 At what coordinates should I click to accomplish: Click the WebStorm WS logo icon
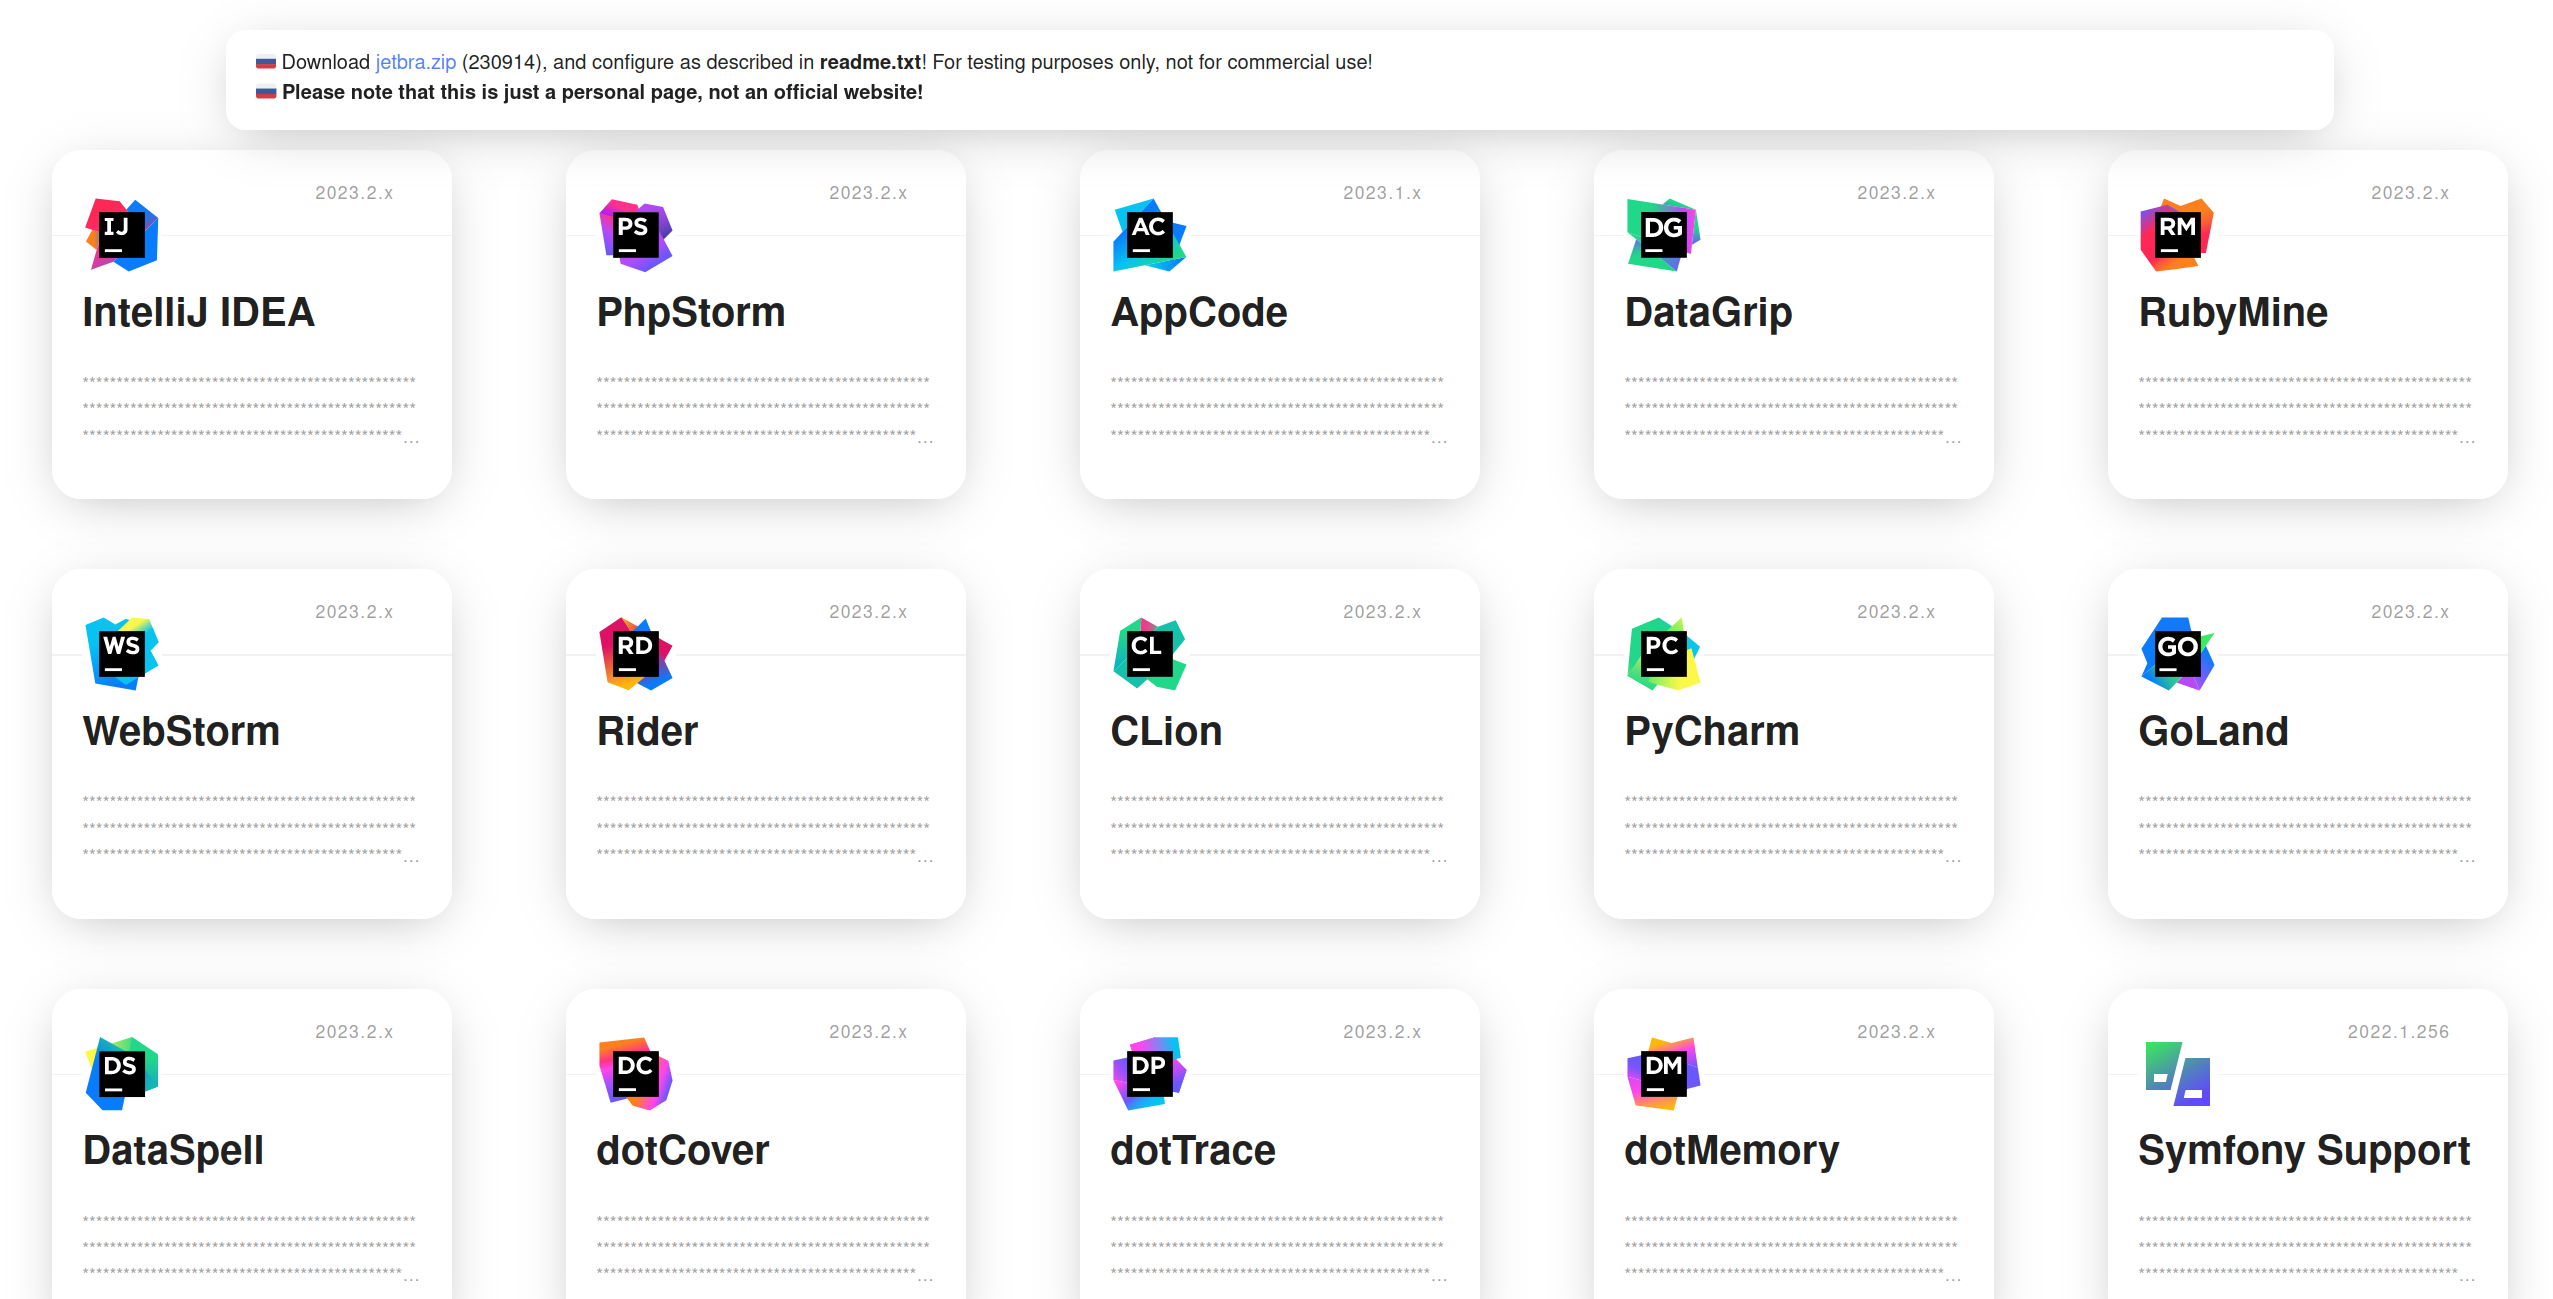(x=121, y=654)
